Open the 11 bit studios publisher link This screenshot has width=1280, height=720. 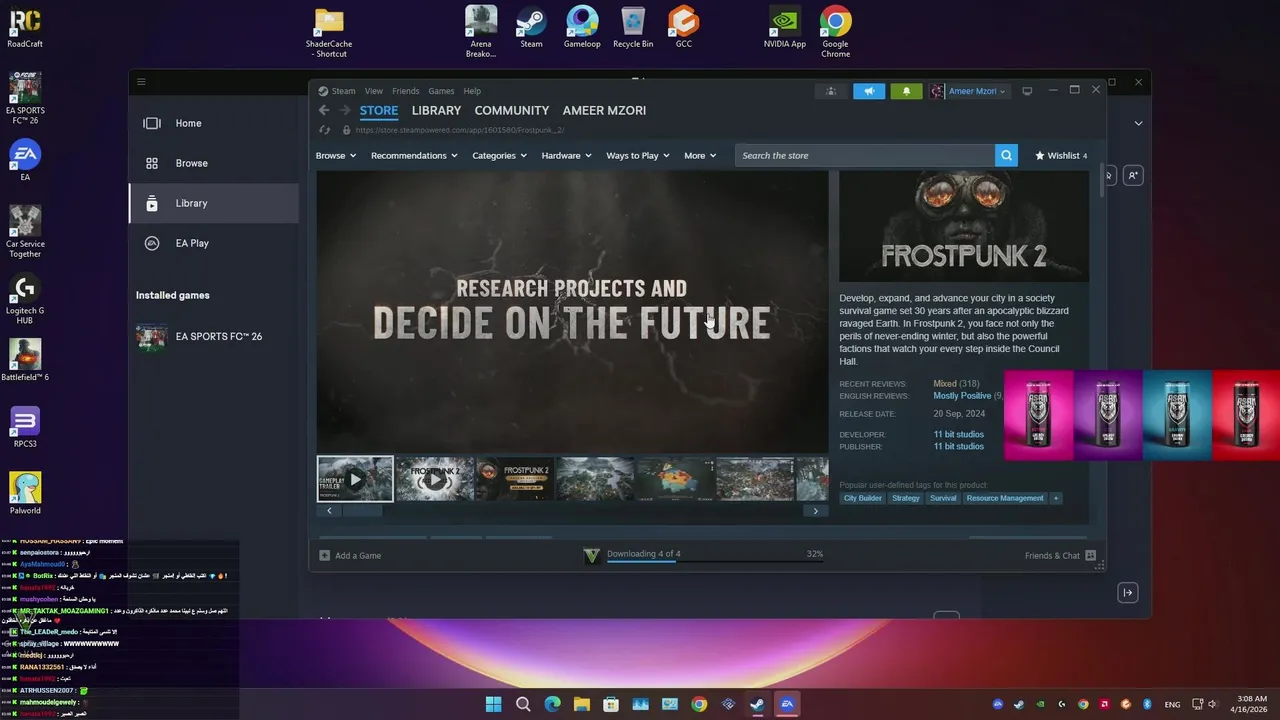point(958,447)
